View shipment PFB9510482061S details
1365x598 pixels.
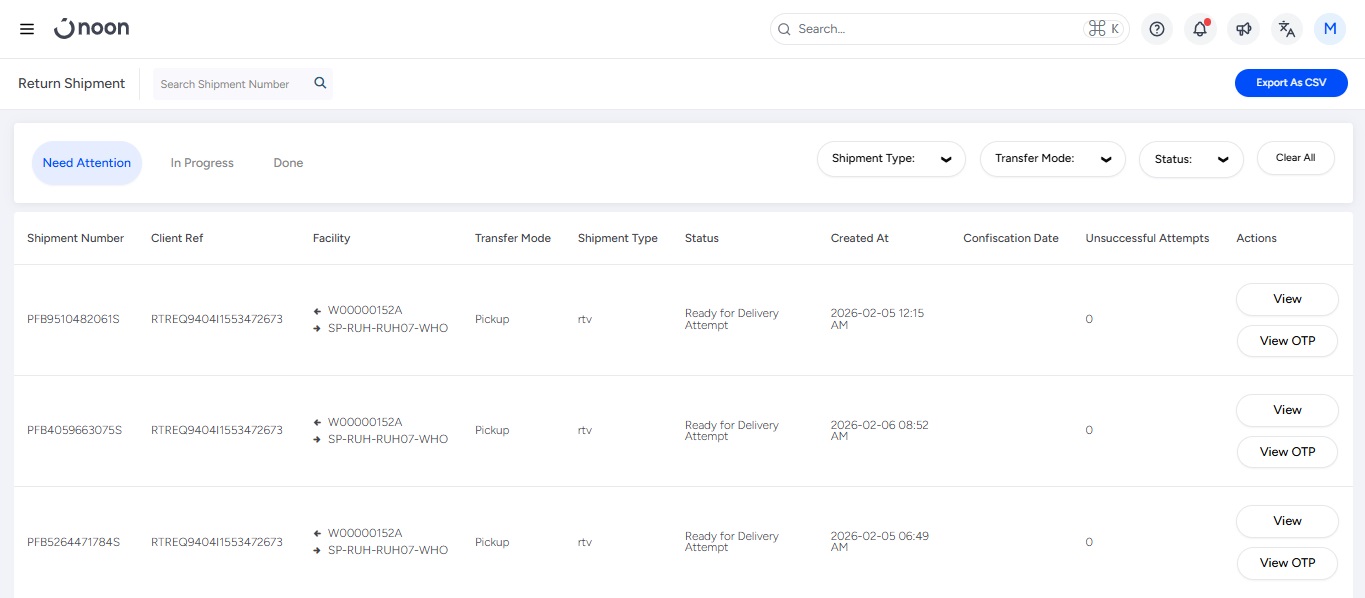point(1287,299)
